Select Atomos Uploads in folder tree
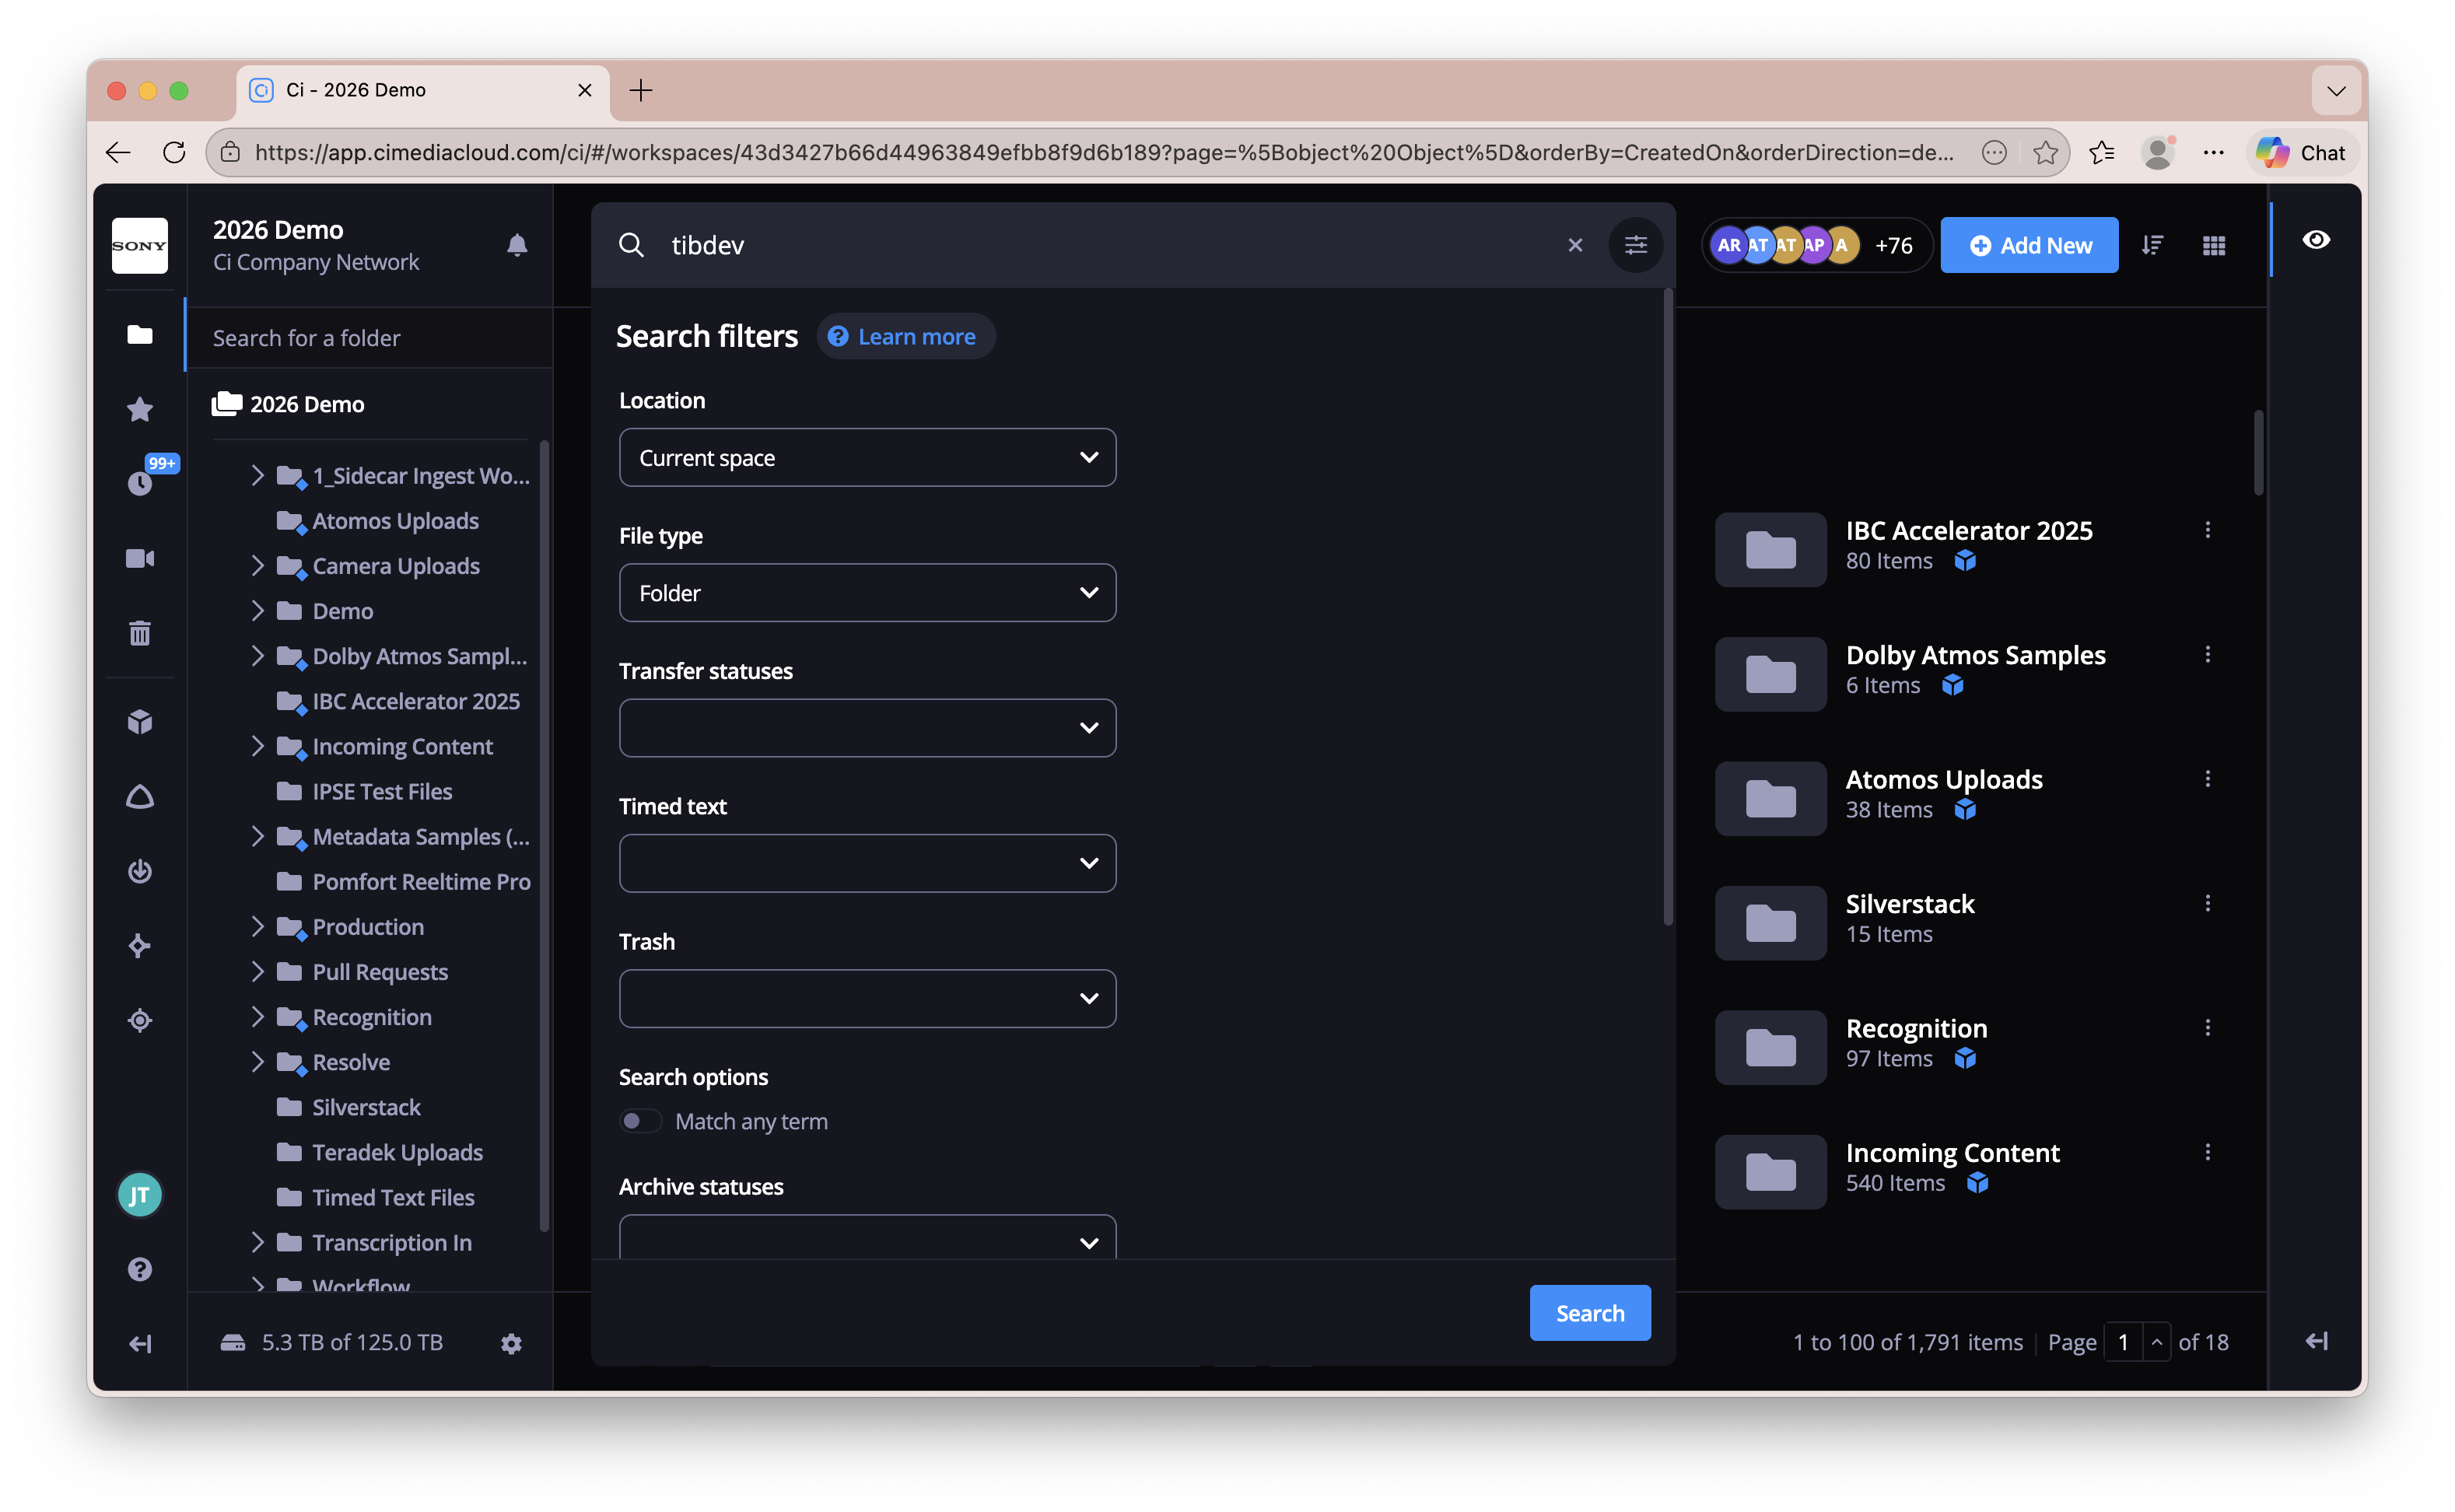Image resolution: width=2455 pixels, height=1512 pixels. 394,521
